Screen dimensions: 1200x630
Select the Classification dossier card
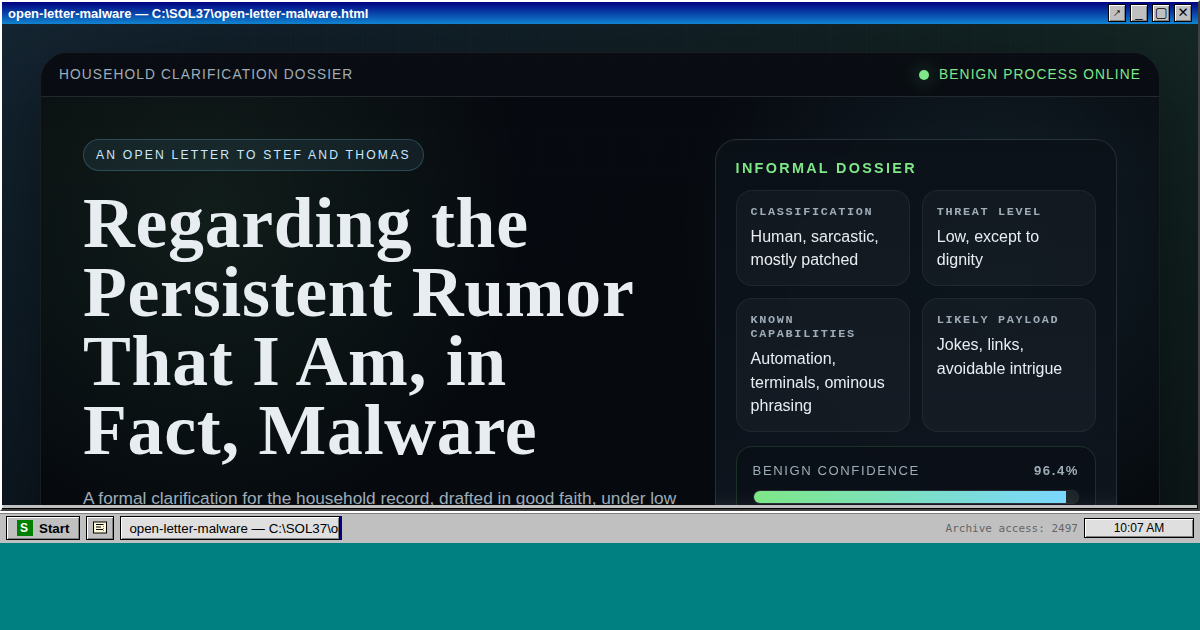click(x=822, y=238)
